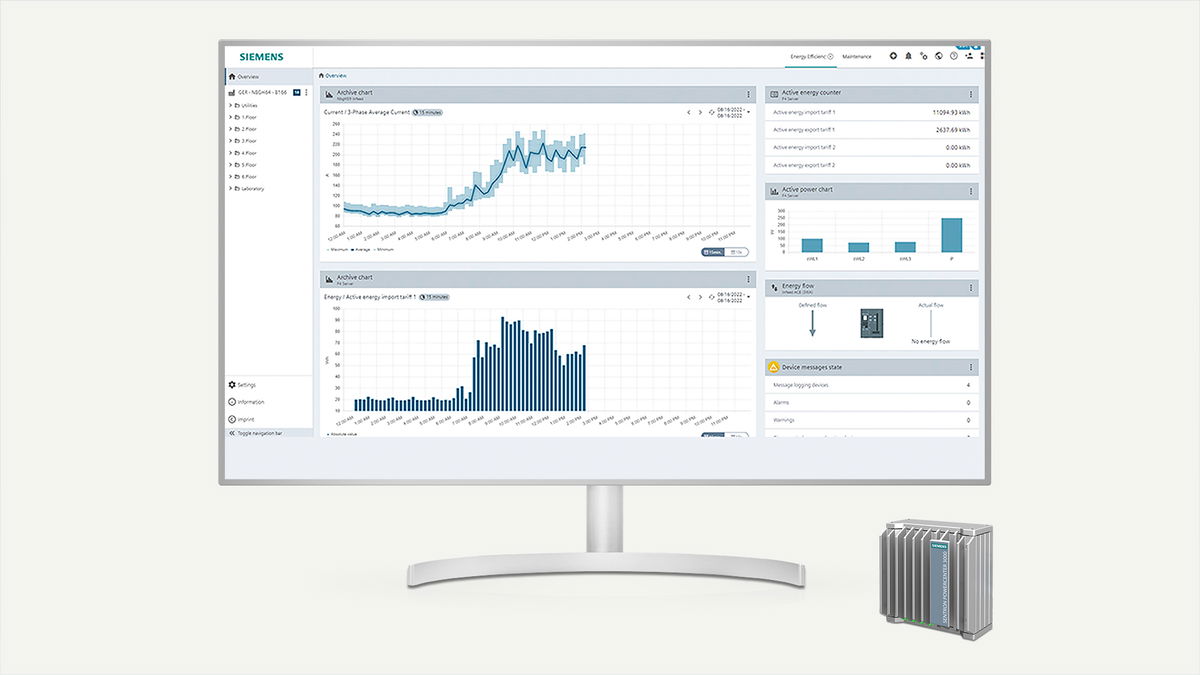Click the Active power chart widget icon
The image size is (1200, 675).
click(x=774, y=190)
